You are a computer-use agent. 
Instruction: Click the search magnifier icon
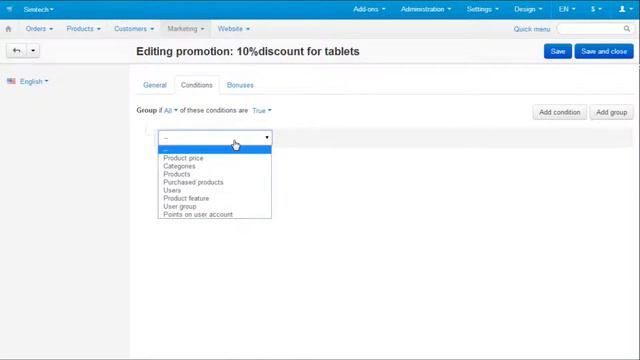tap(627, 29)
